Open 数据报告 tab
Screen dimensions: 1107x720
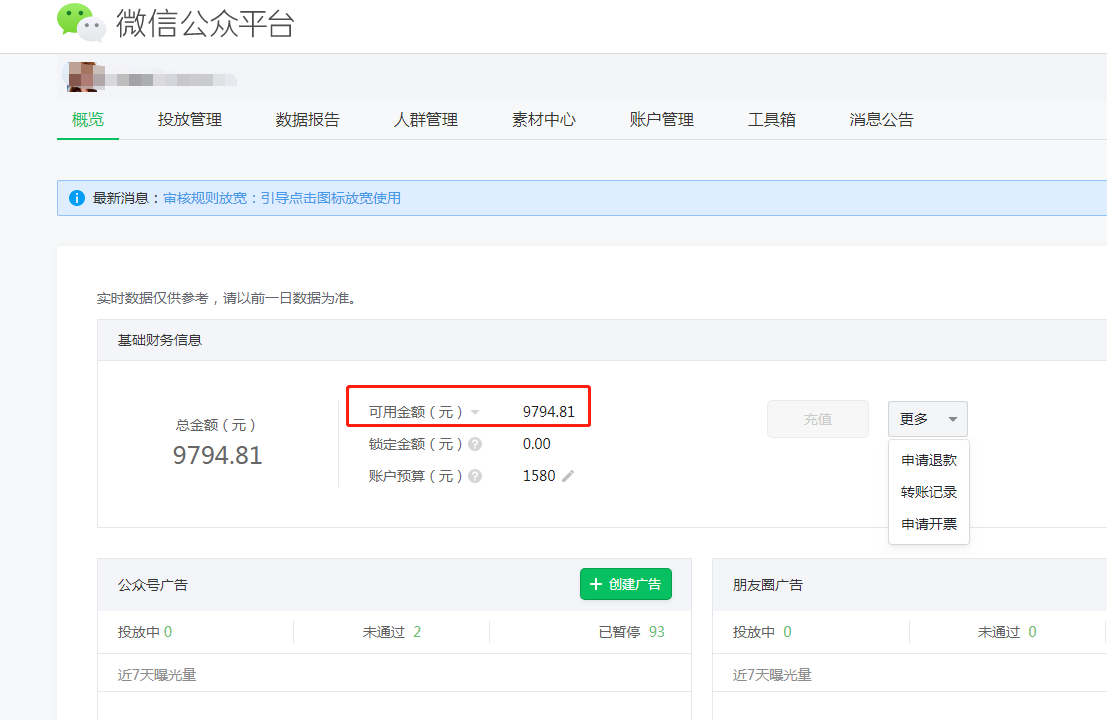[308, 120]
